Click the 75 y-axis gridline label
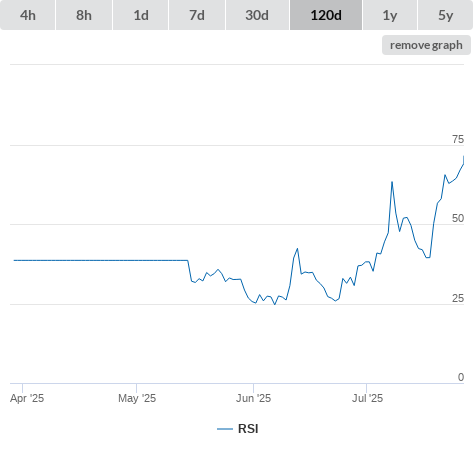The height and width of the screenshot is (455, 474). click(458, 139)
